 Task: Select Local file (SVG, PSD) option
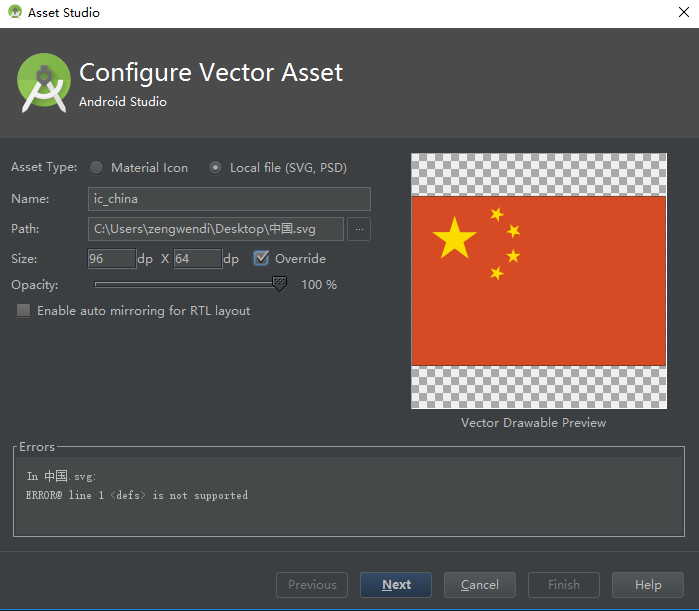(x=215, y=168)
